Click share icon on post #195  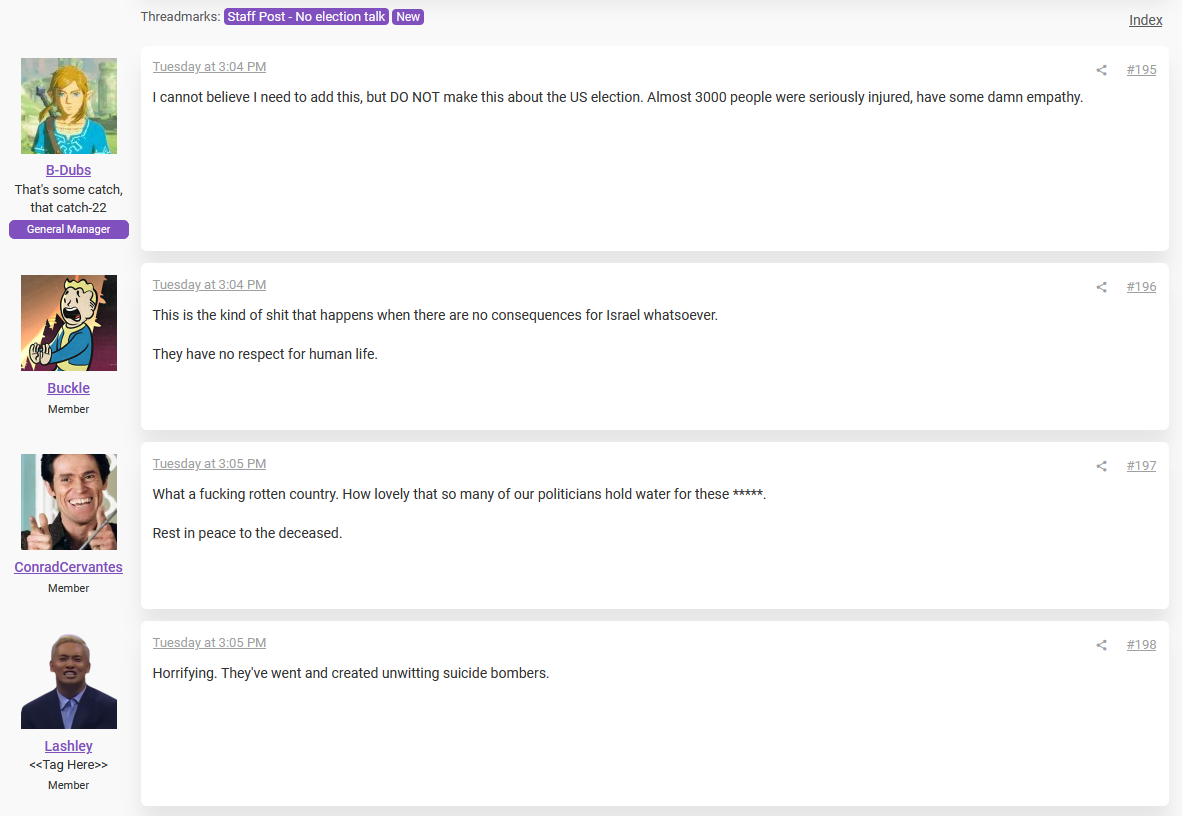point(1101,70)
